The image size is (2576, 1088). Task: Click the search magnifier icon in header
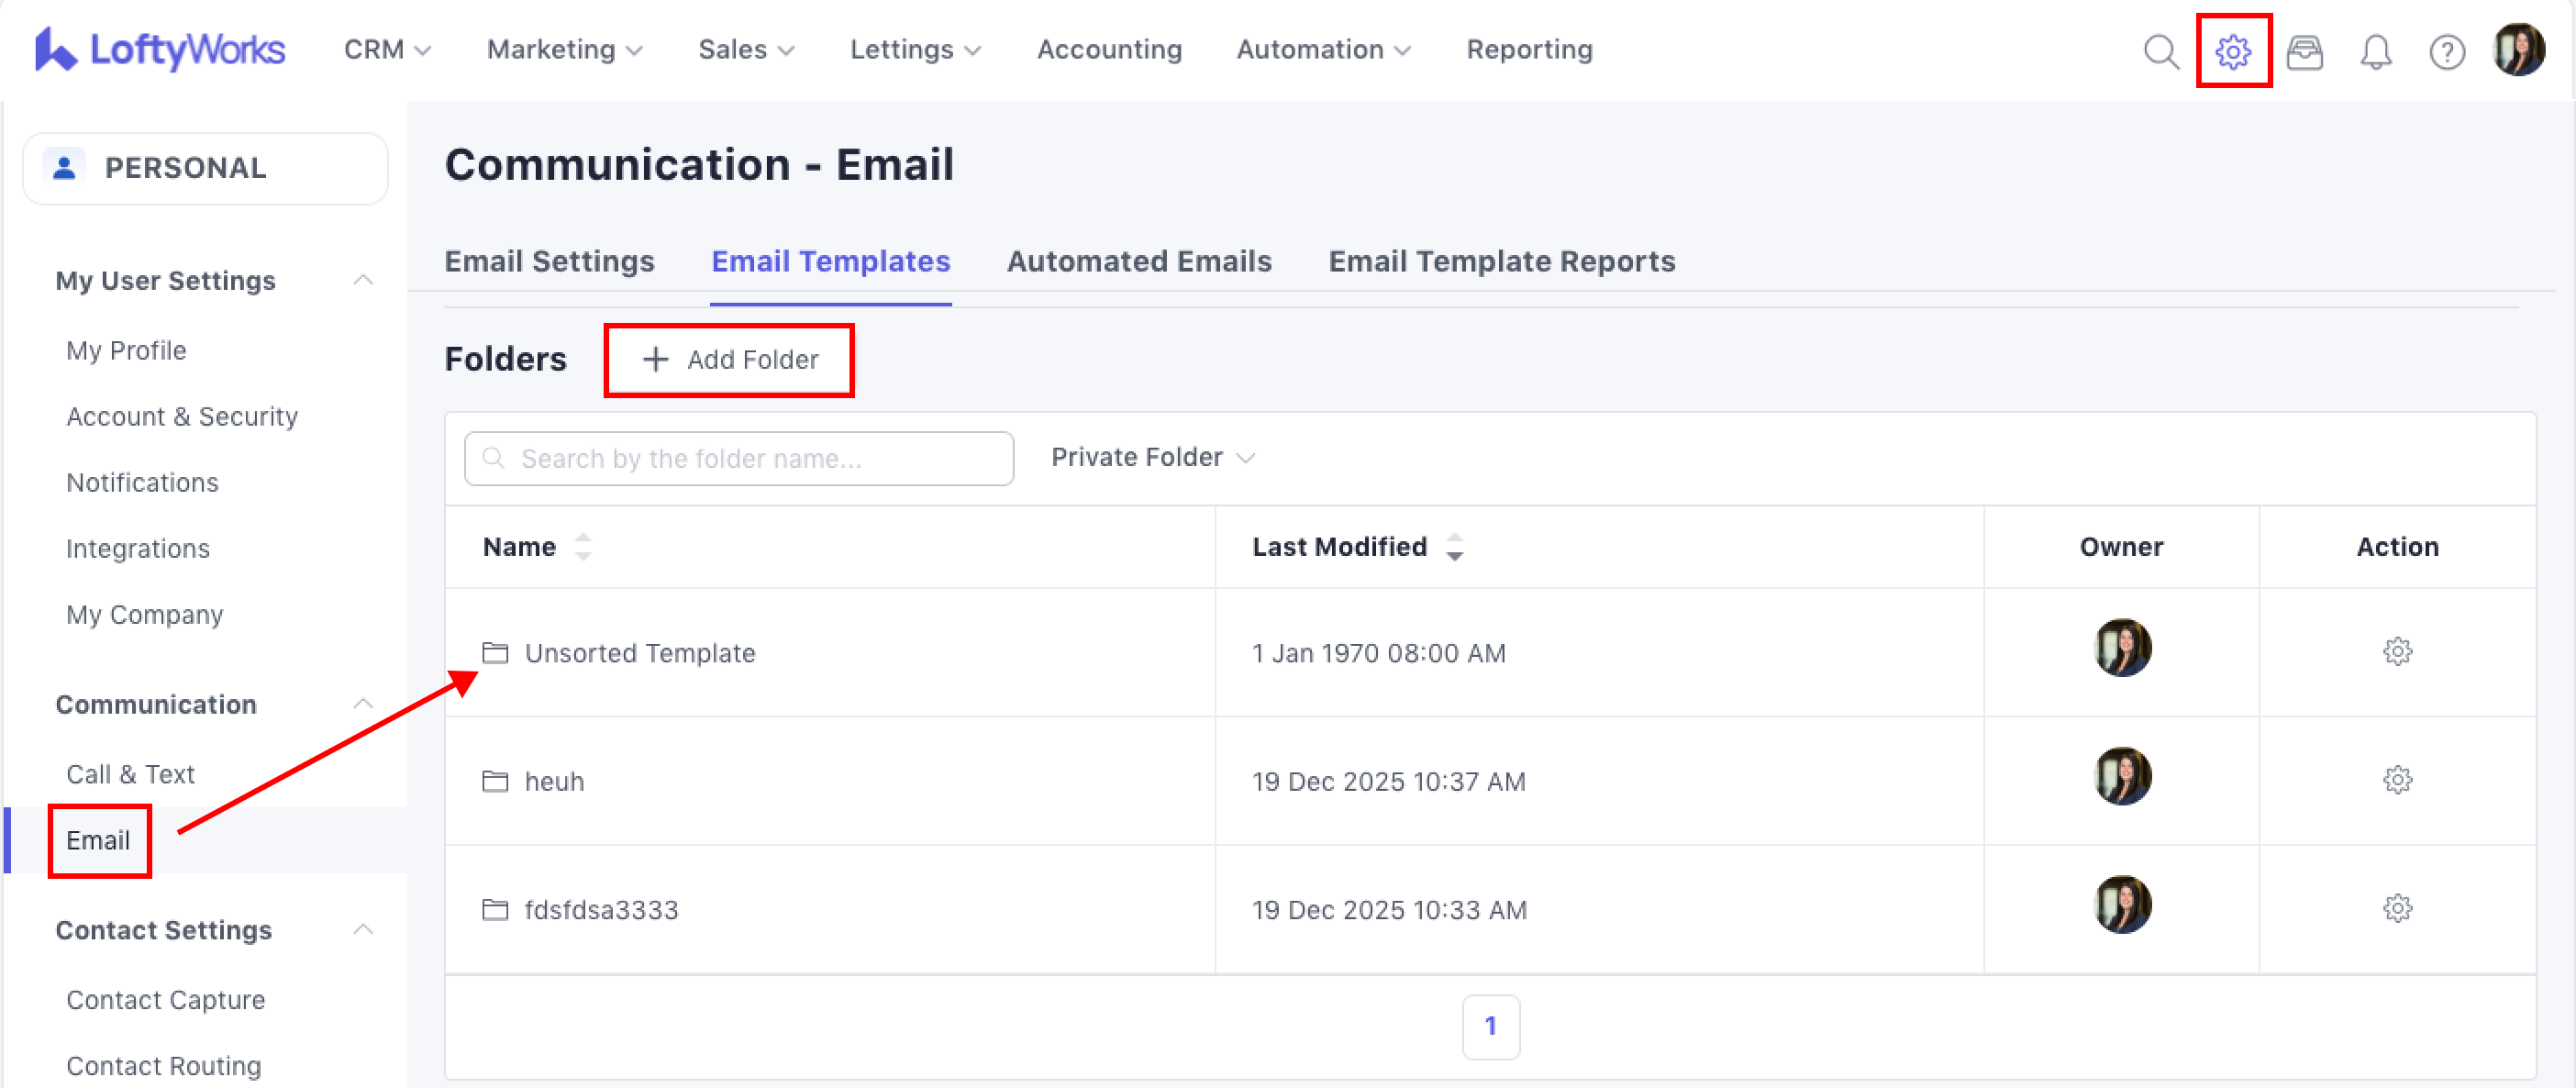tap(2161, 51)
